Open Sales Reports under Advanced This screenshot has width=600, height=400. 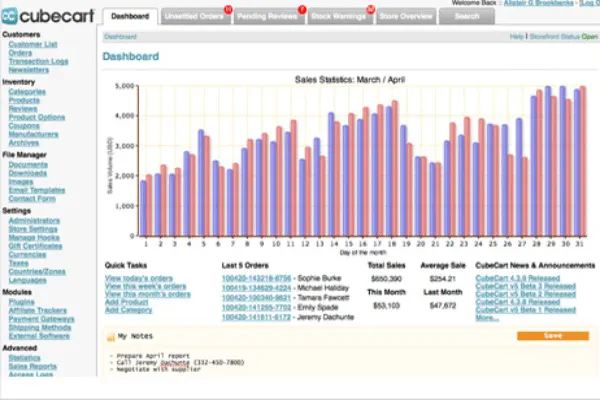[32, 365]
